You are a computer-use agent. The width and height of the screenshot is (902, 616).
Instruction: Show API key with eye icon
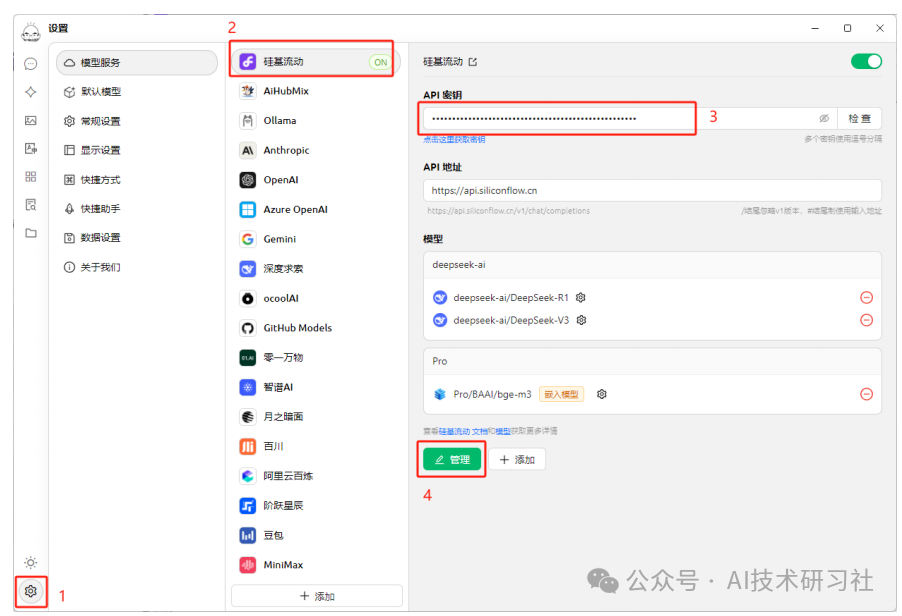click(824, 118)
